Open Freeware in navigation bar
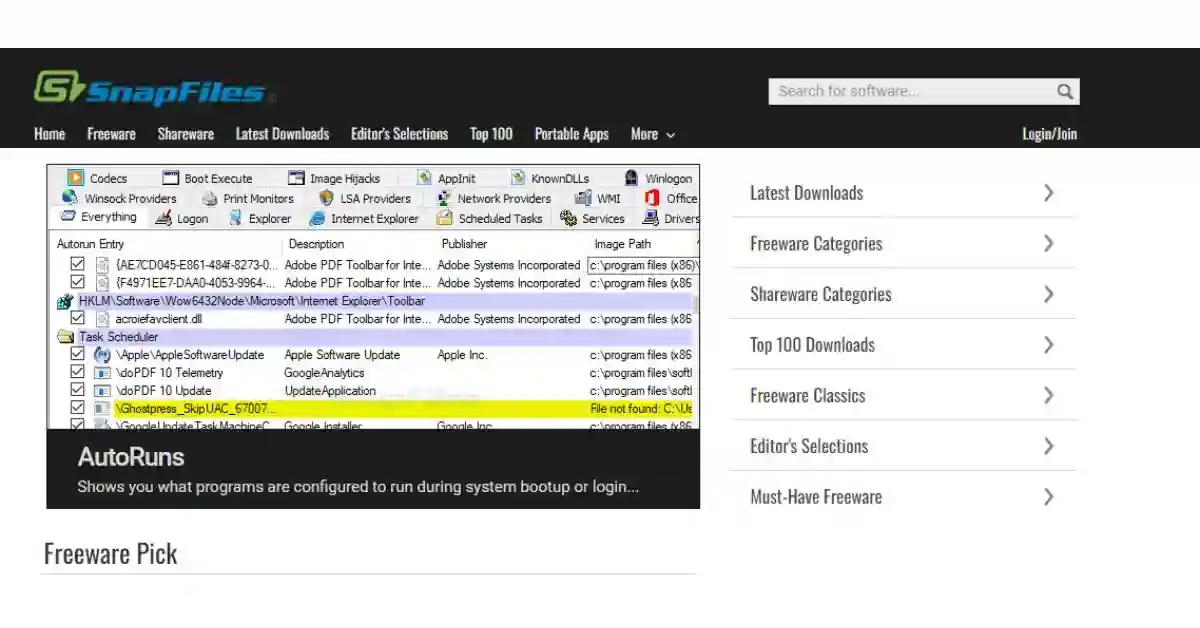1200x628 pixels. pyautogui.click(x=111, y=134)
